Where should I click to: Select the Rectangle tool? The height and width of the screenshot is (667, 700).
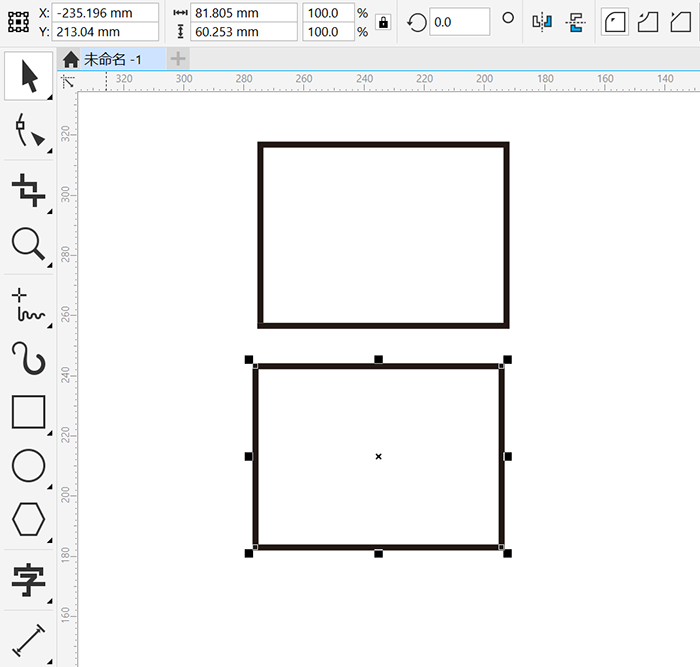(28, 411)
